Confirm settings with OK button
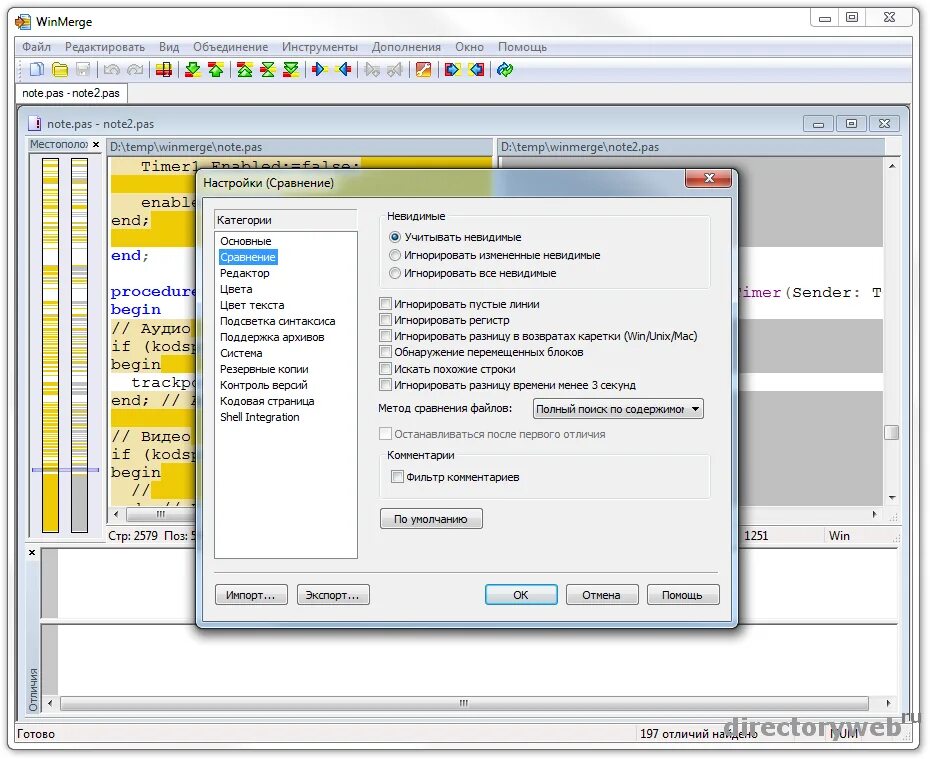This screenshot has width=930, height=759. [x=521, y=595]
